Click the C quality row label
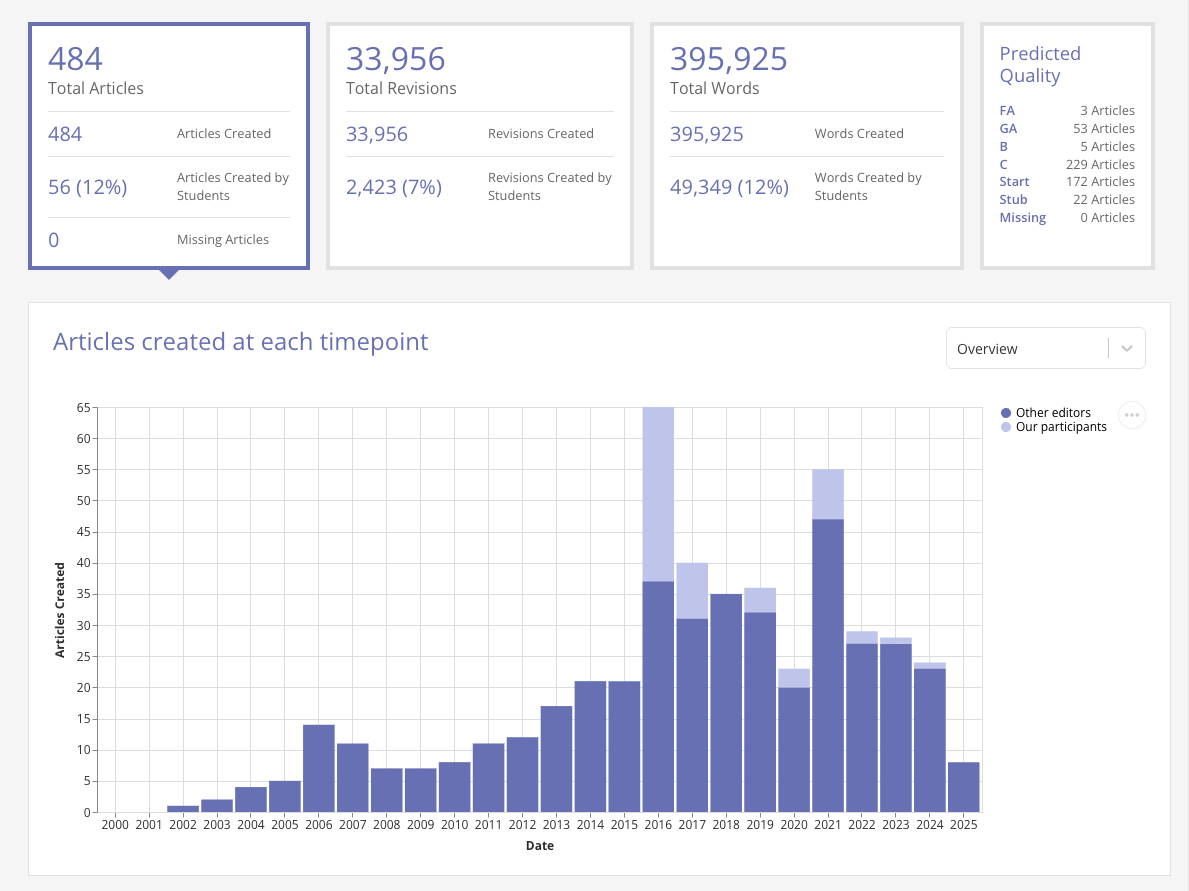This screenshot has width=1189, height=891. tap(1003, 165)
